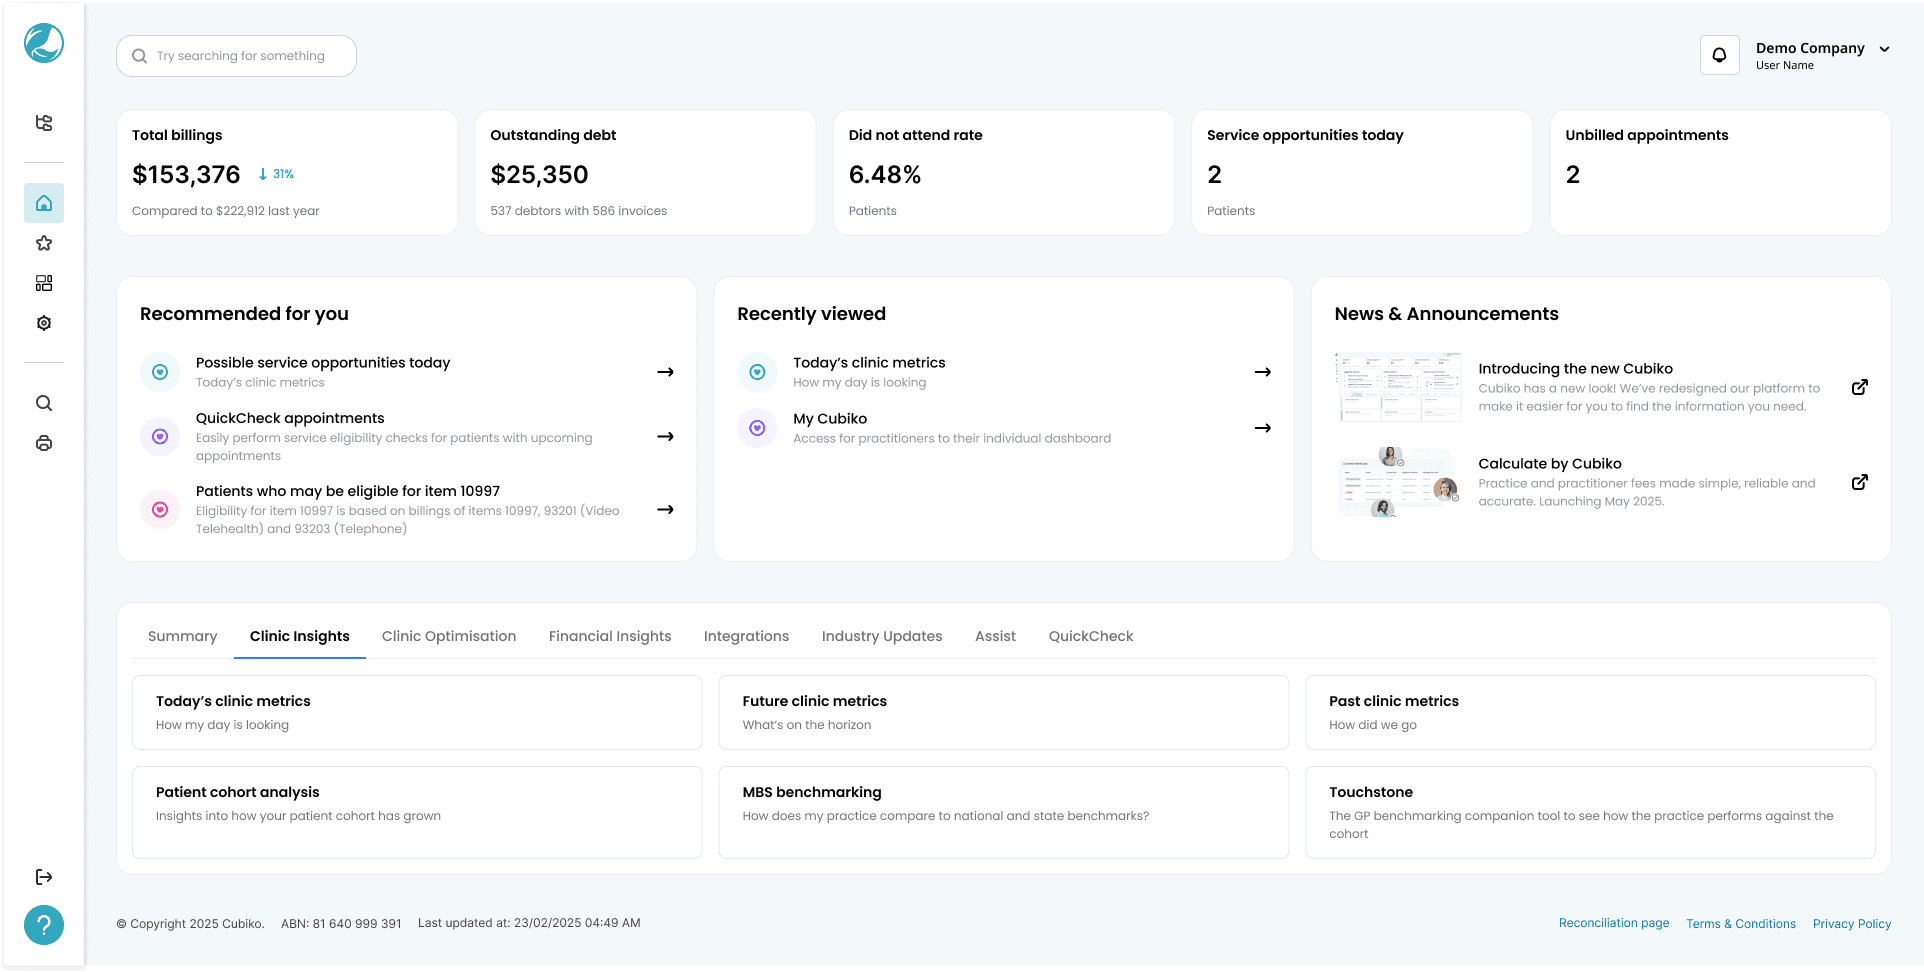This screenshot has width=1924, height=972.
Task: Click the Cubiko logo in the sidebar
Action: [44, 43]
